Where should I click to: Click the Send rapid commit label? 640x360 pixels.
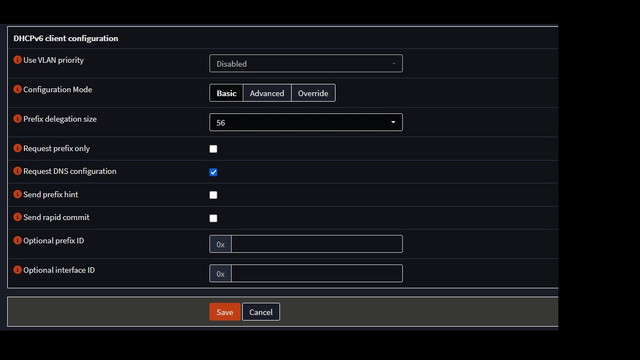[x=56, y=218]
